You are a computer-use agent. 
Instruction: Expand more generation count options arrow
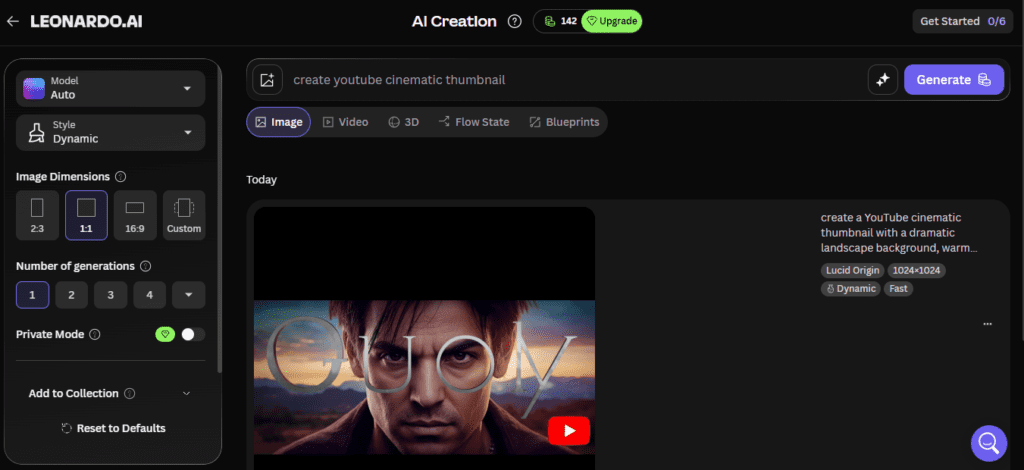(189, 295)
